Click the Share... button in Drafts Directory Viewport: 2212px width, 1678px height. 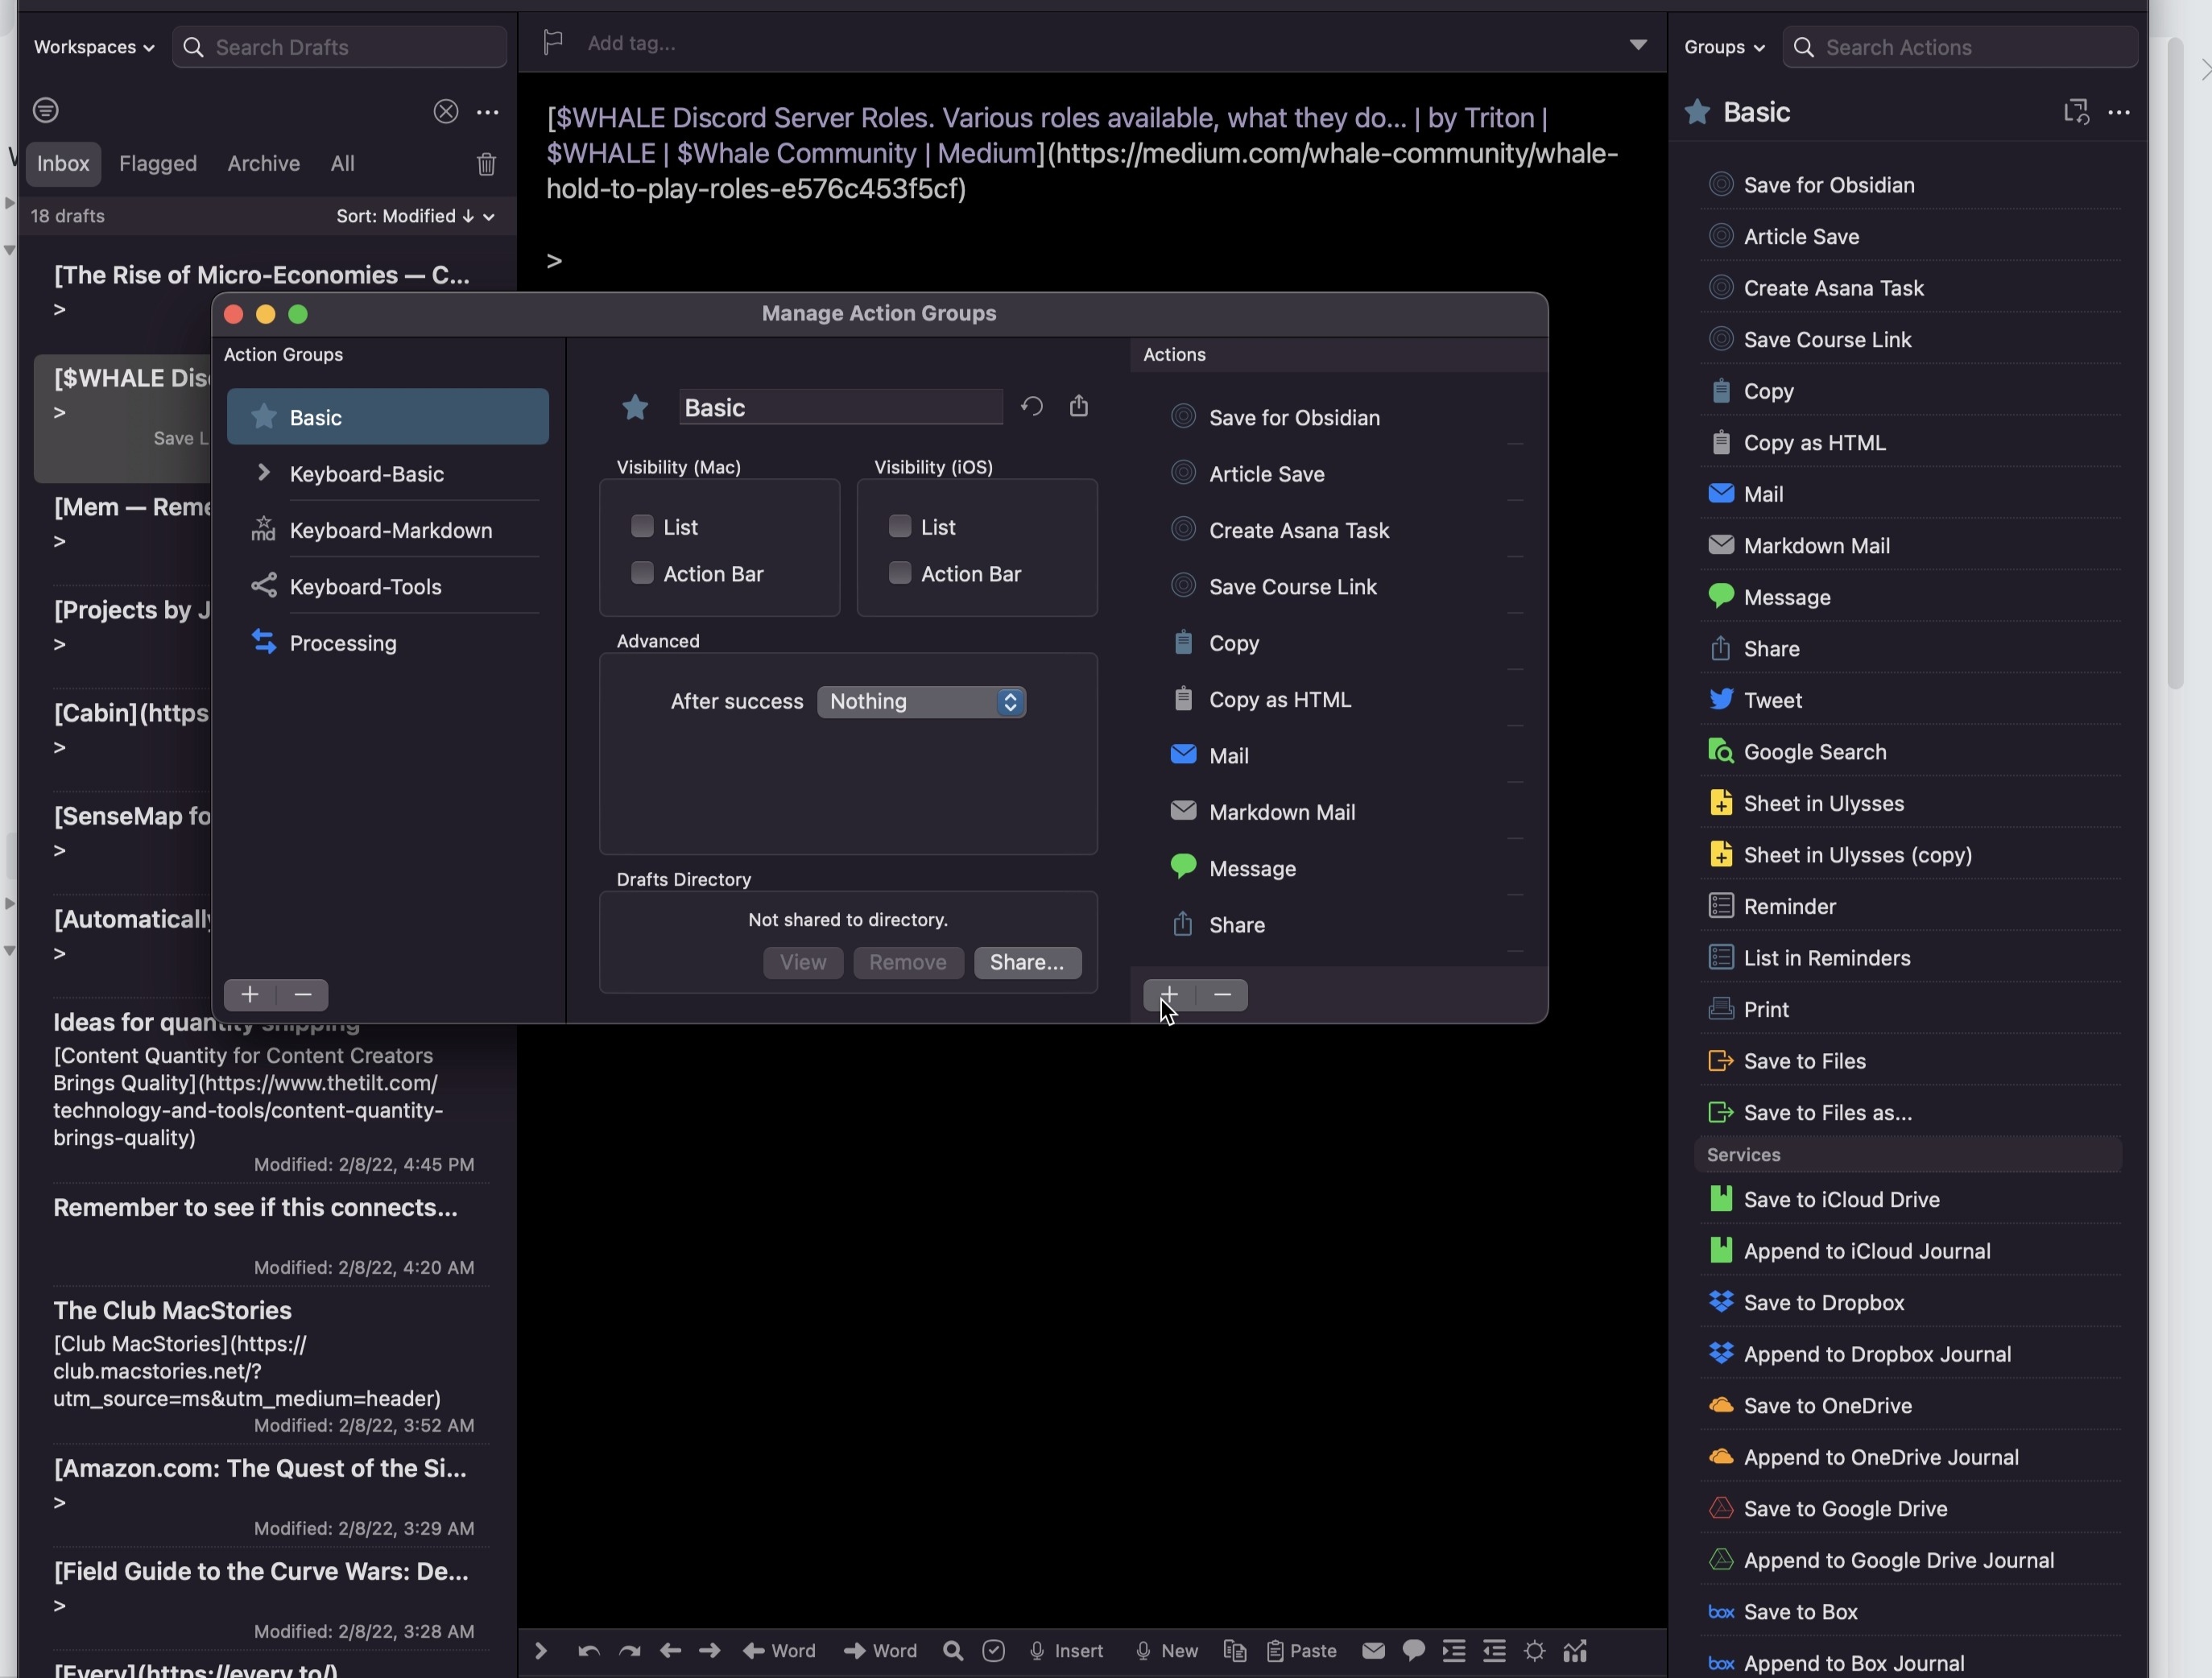pyautogui.click(x=1027, y=962)
